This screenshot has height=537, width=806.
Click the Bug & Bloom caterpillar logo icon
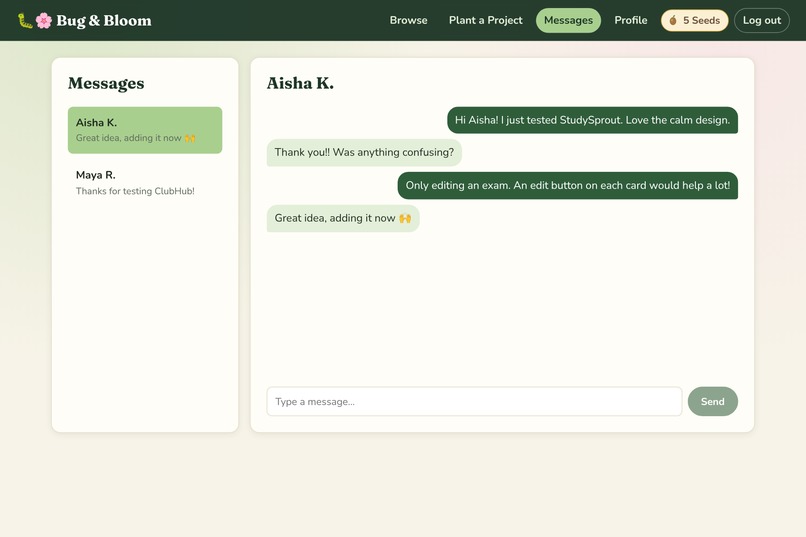(25, 21)
